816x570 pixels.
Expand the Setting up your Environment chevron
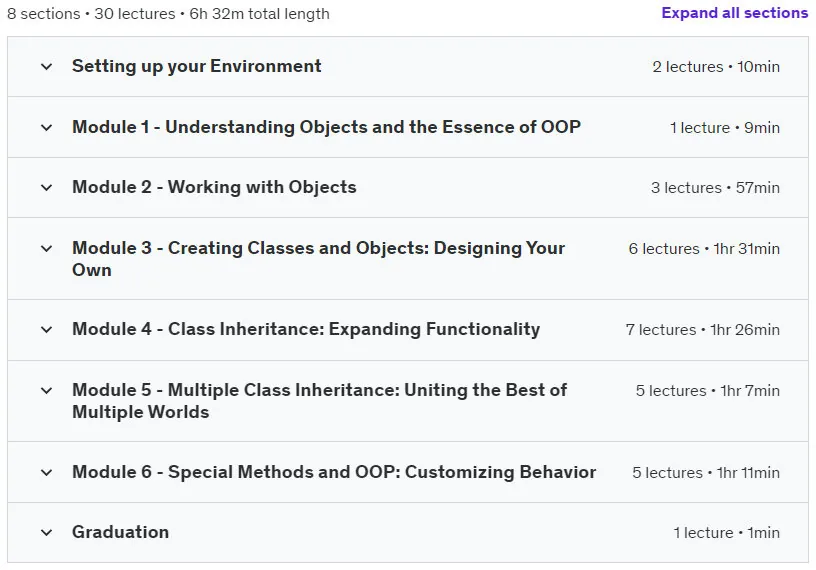tap(46, 67)
